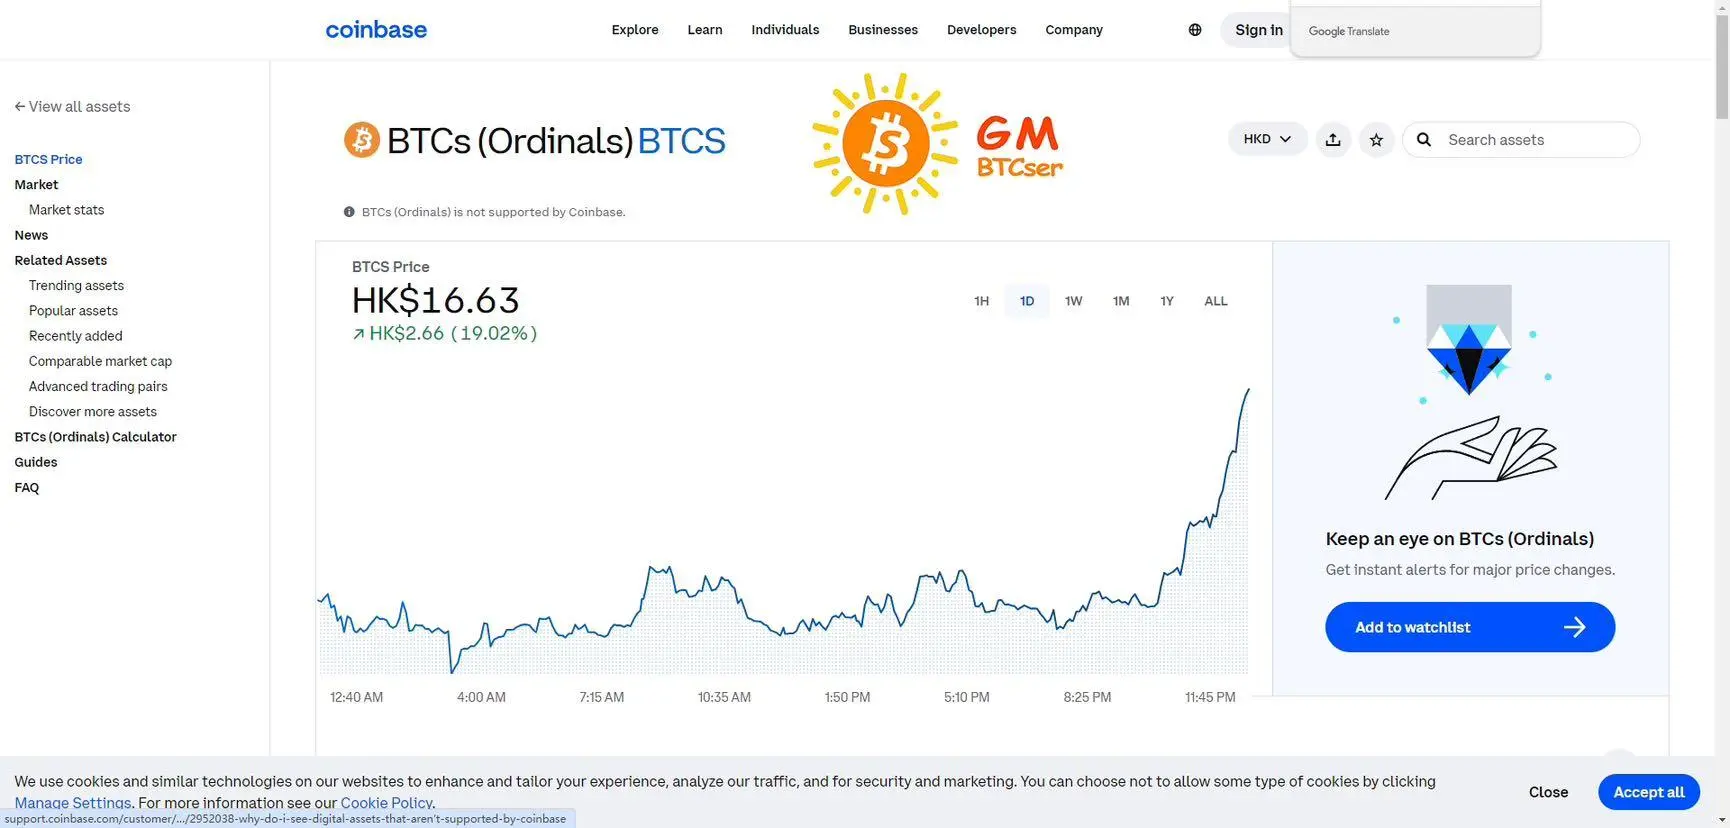This screenshot has width=1730, height=828.
Task: Click the globe language icon
Action: (1195, 30)
